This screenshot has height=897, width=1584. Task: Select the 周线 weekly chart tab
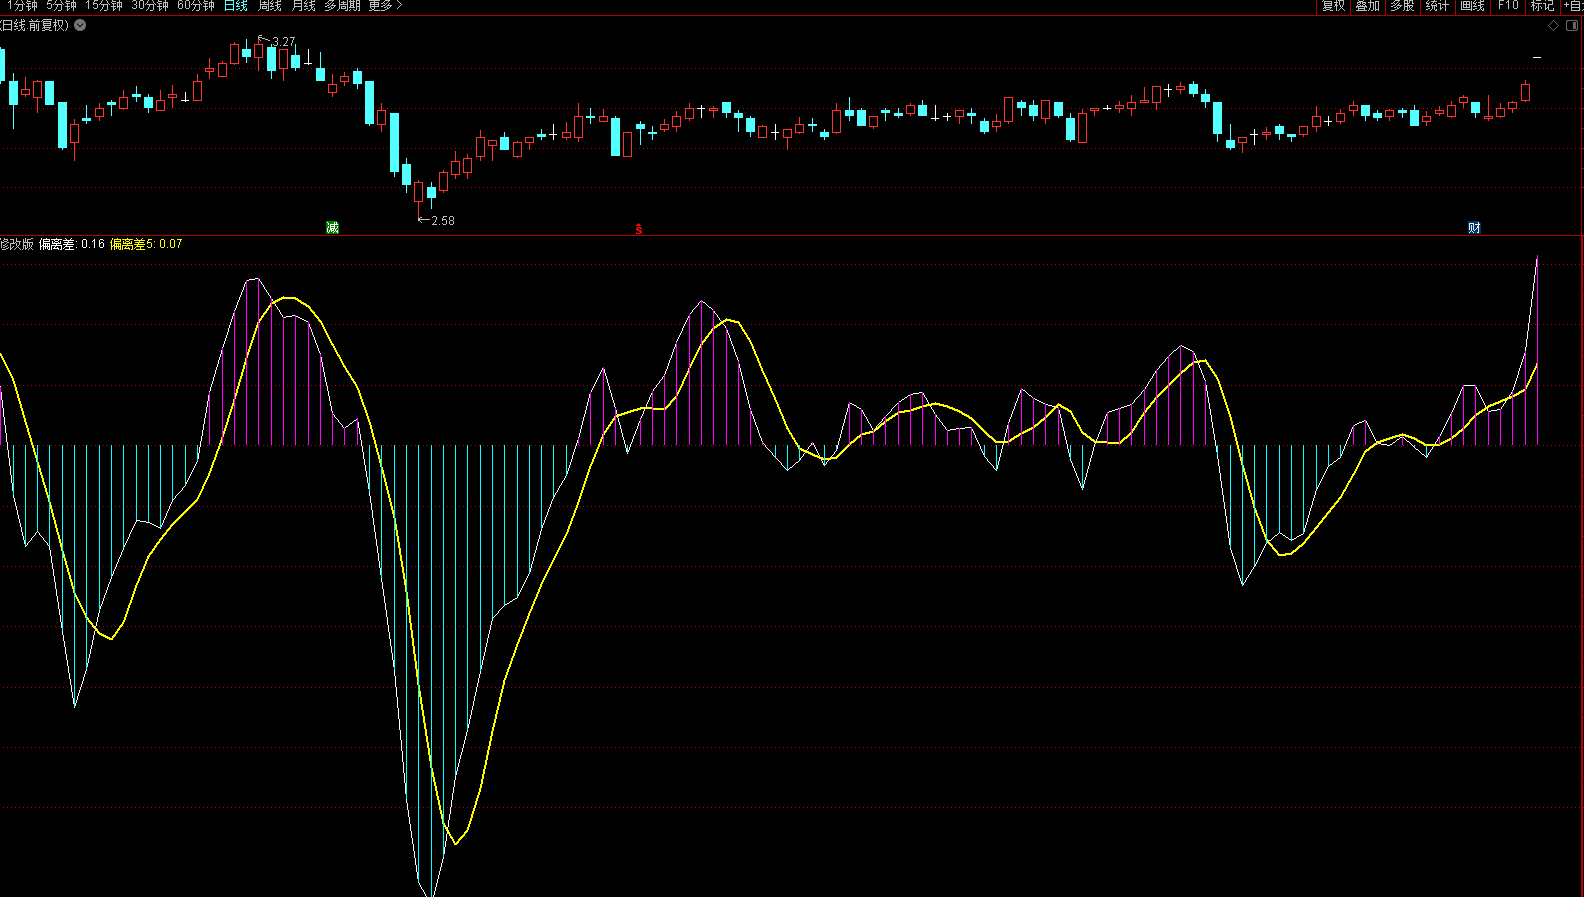[x=270, y=6]
